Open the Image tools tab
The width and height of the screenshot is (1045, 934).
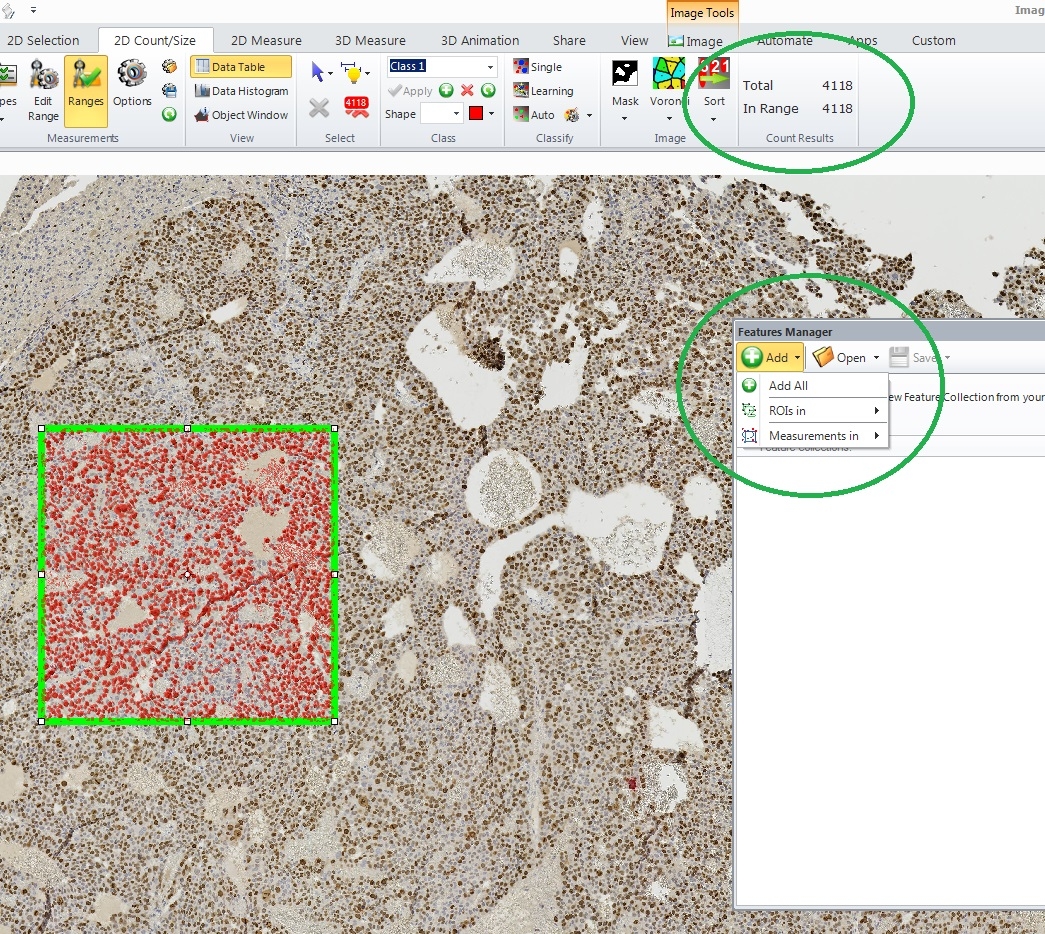pyautogui.click(x=696, y=41)
